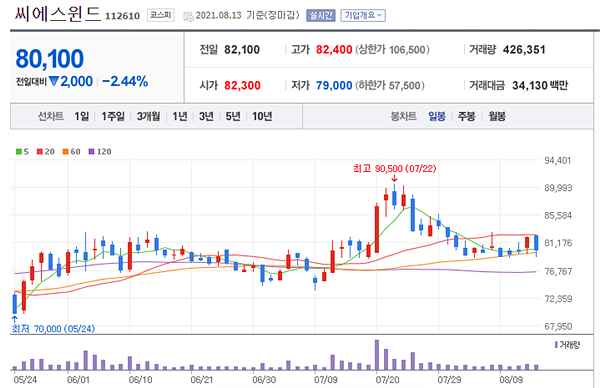Click the 상한가 106,500 text
Image resolution: width=600 pixels, height=388 pixels.
coord(393,49)
